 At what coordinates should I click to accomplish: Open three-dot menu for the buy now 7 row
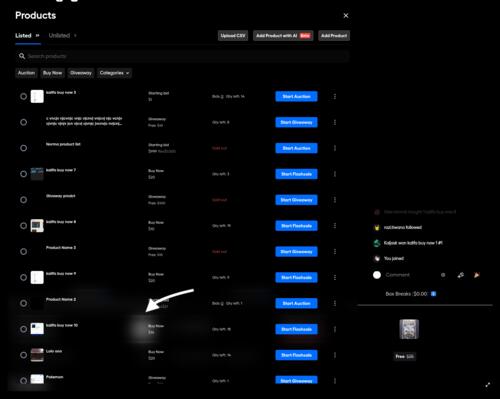pyautogui.click(x=335, y=174)
